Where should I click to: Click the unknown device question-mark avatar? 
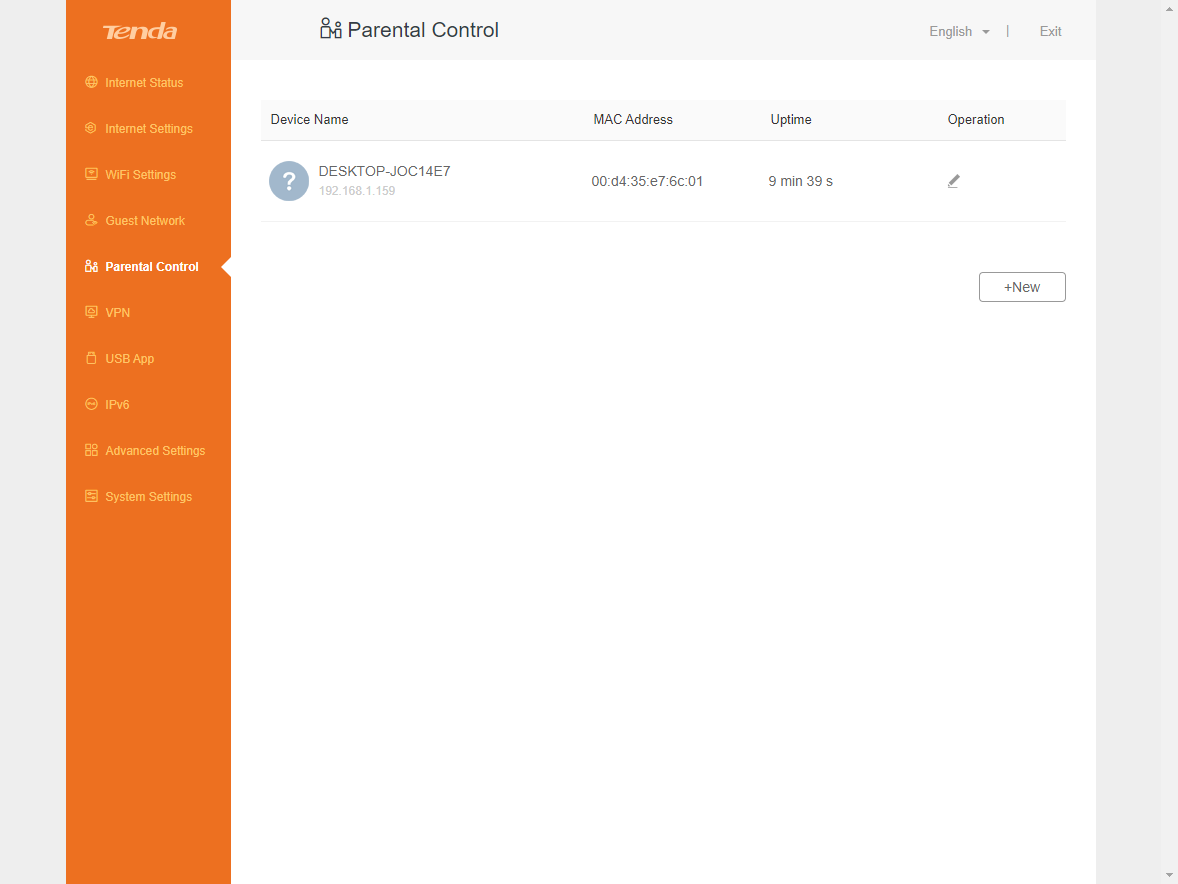[288, 181]
